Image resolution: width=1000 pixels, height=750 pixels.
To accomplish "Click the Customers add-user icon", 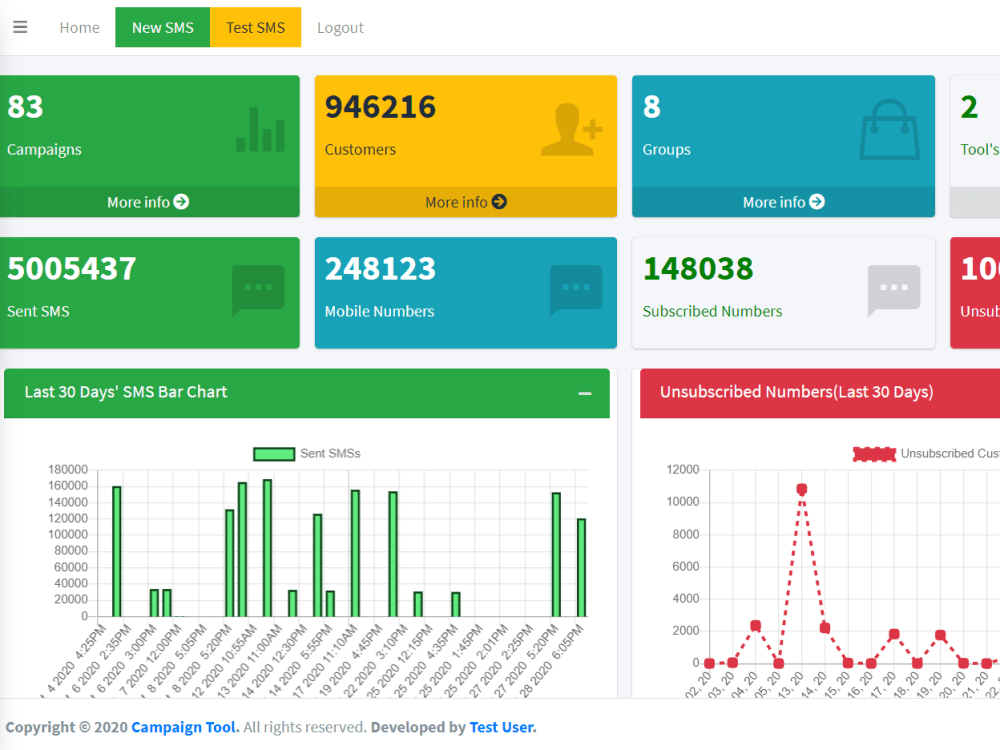I will pyautogui.click(x=571, y=130).
